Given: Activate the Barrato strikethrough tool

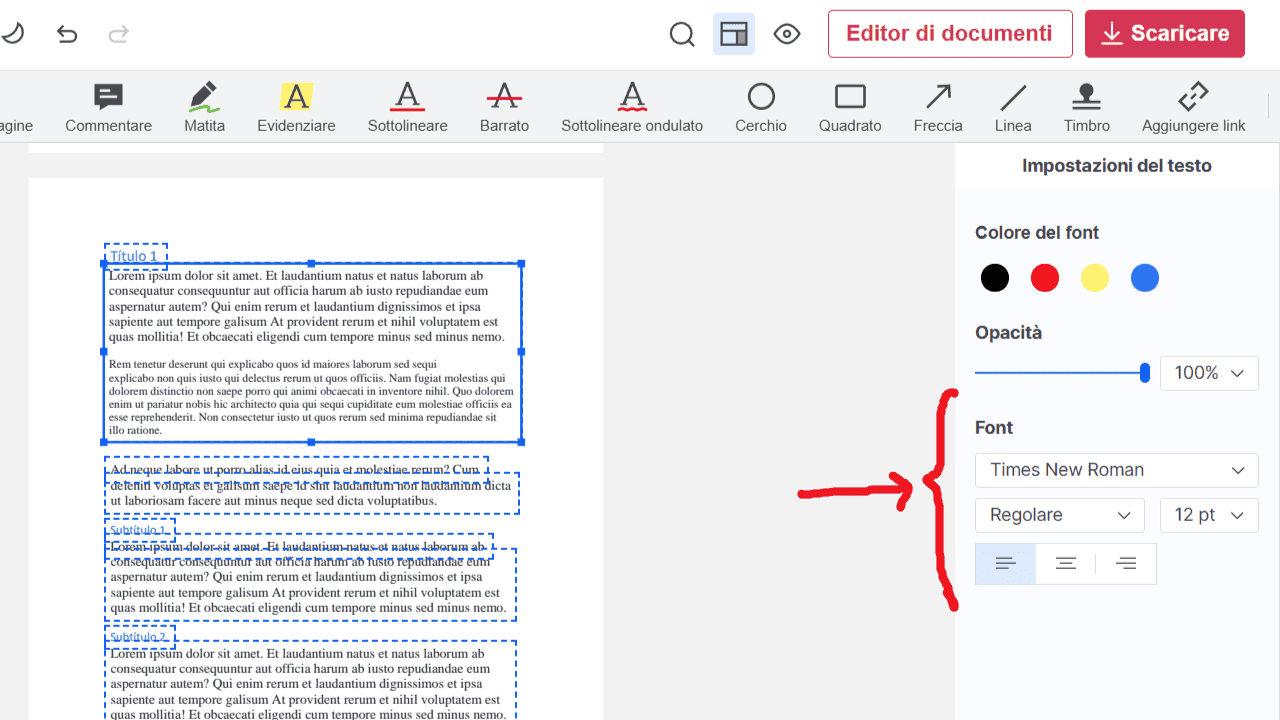Looking at the screenshot, I should pyautogui.click(x=504, y=108).
